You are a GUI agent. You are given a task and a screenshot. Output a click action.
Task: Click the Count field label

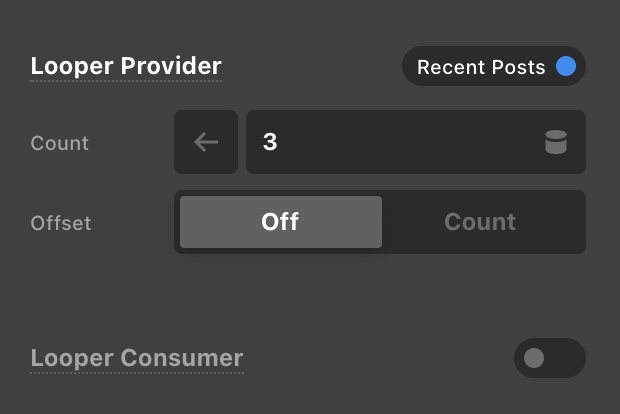point(60,143)
